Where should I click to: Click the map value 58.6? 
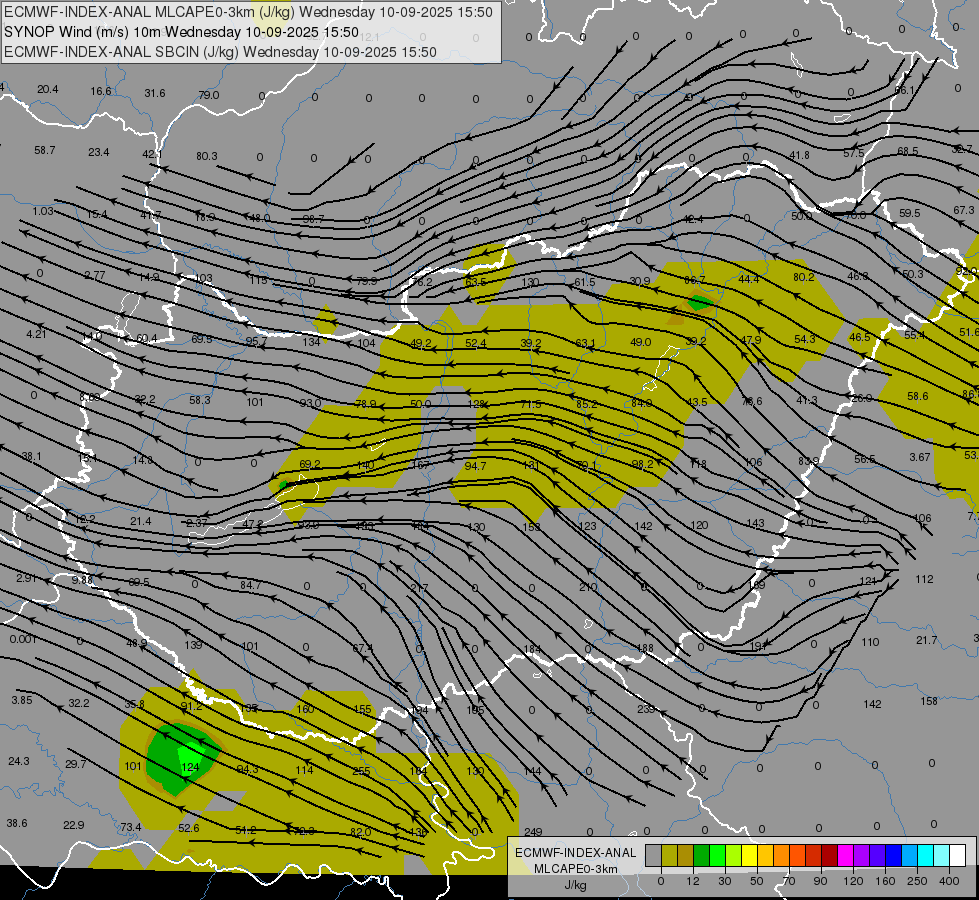(x=918, y=396)
